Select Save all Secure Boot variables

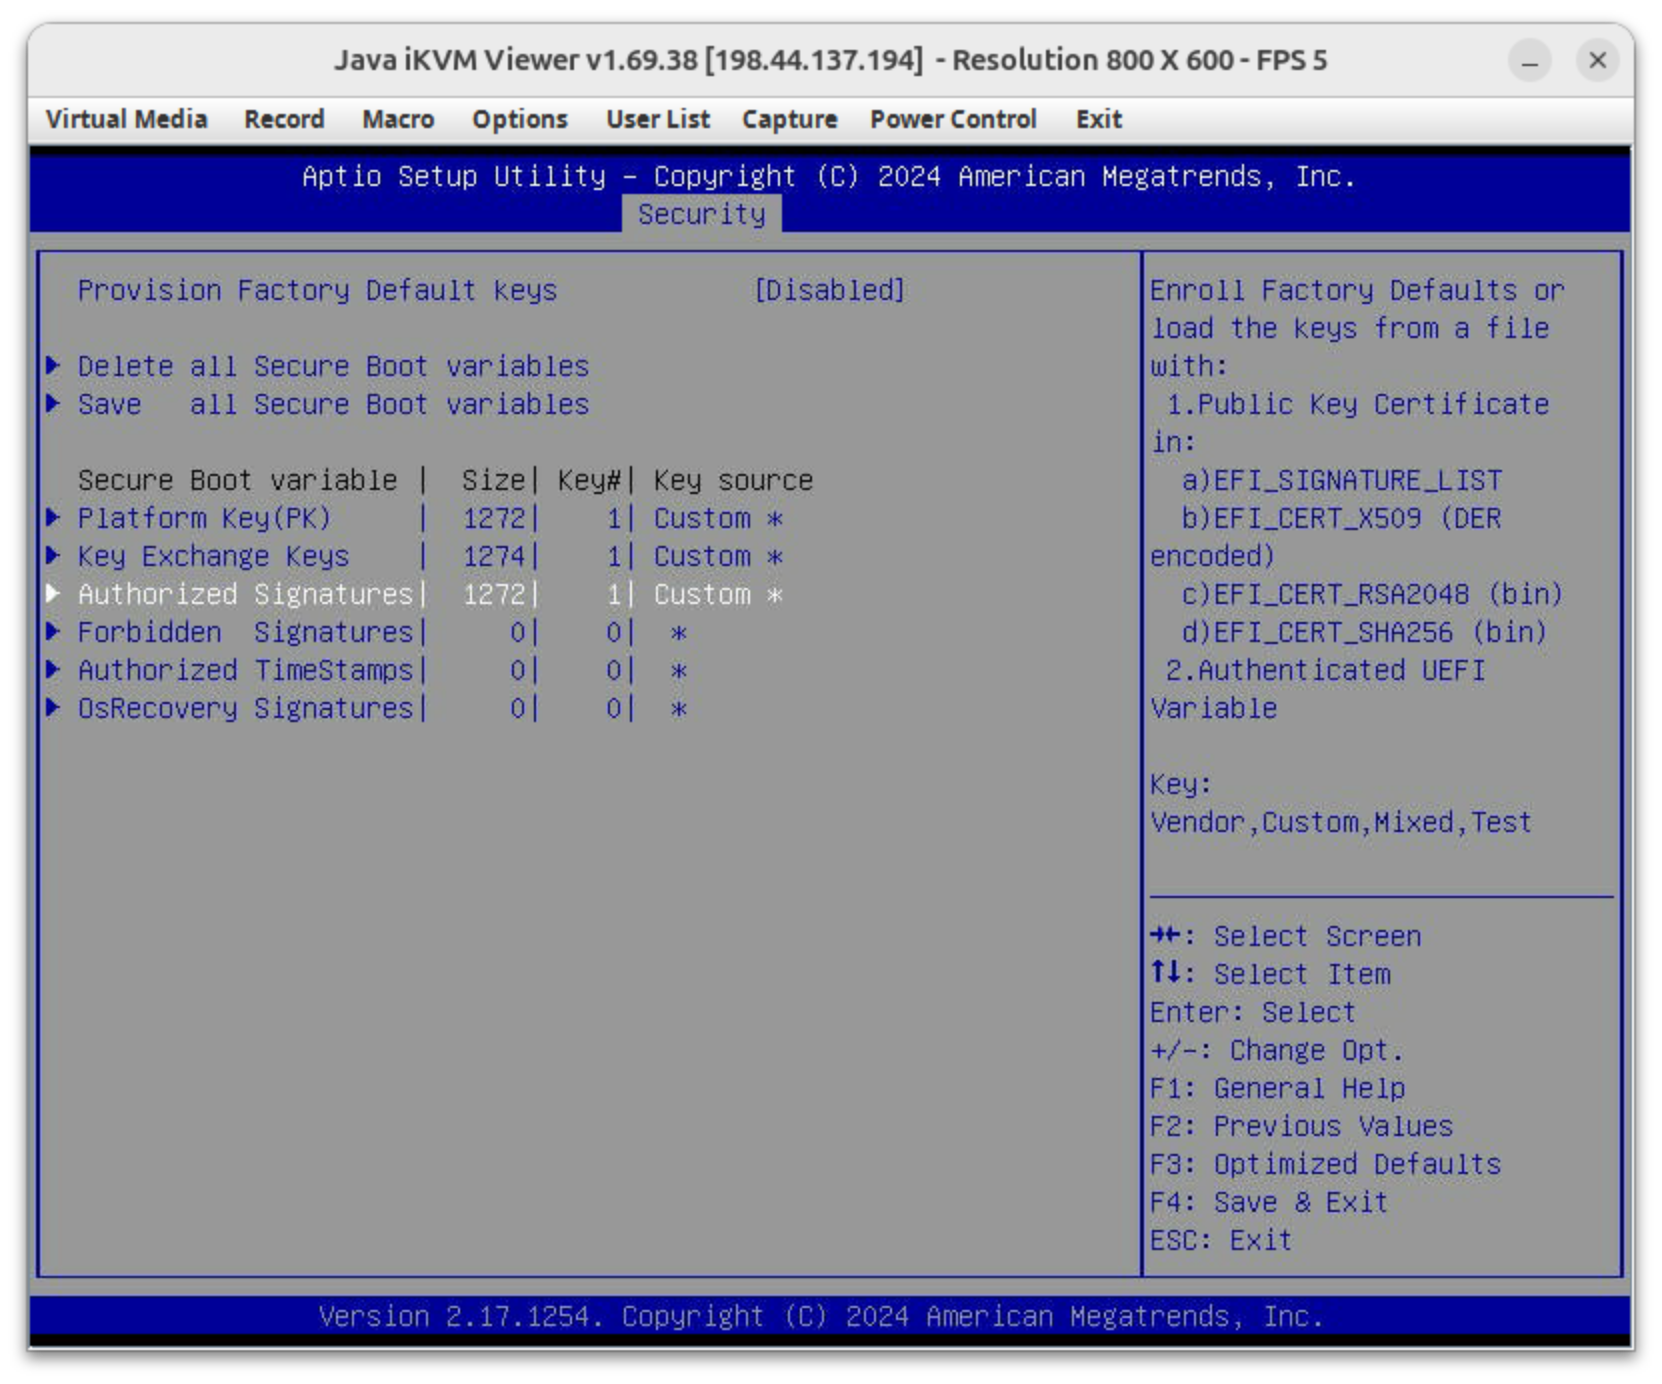tap(333, 404)
